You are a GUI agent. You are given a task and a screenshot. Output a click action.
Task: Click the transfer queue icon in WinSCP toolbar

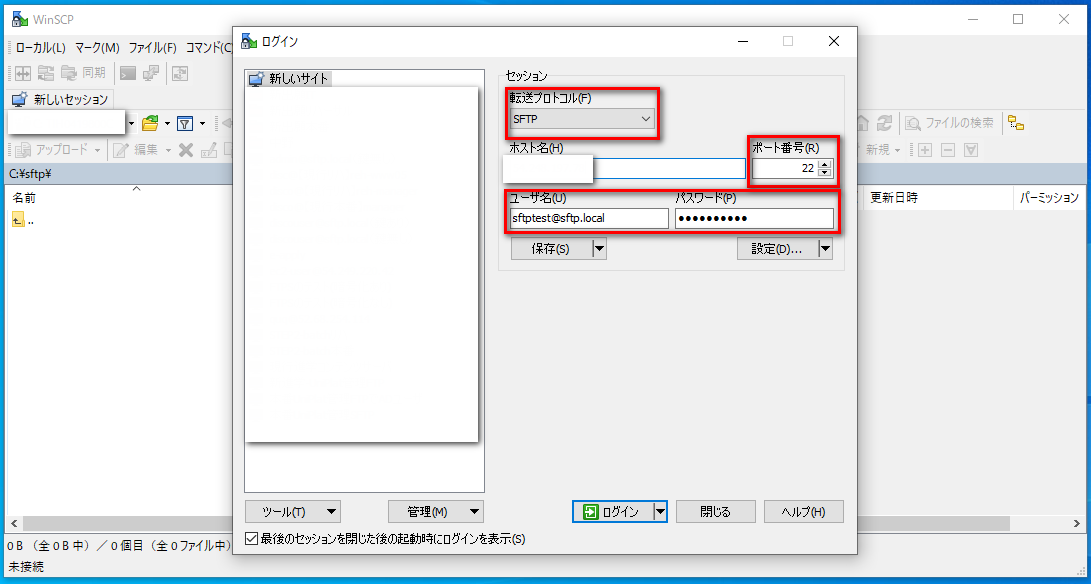(180, 72)
